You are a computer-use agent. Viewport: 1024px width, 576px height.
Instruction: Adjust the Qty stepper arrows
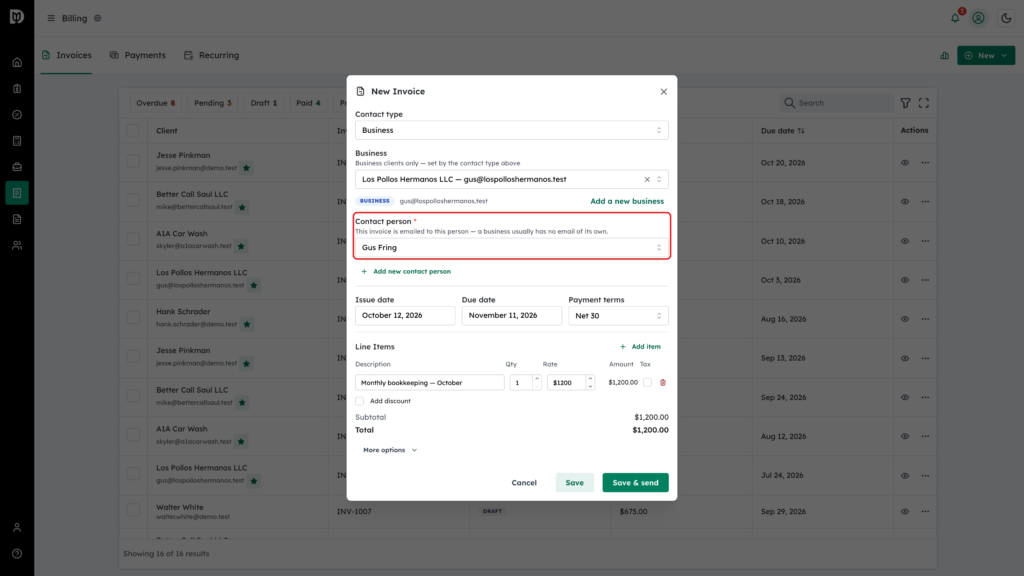pyautogui.click(x=537, y=383)
